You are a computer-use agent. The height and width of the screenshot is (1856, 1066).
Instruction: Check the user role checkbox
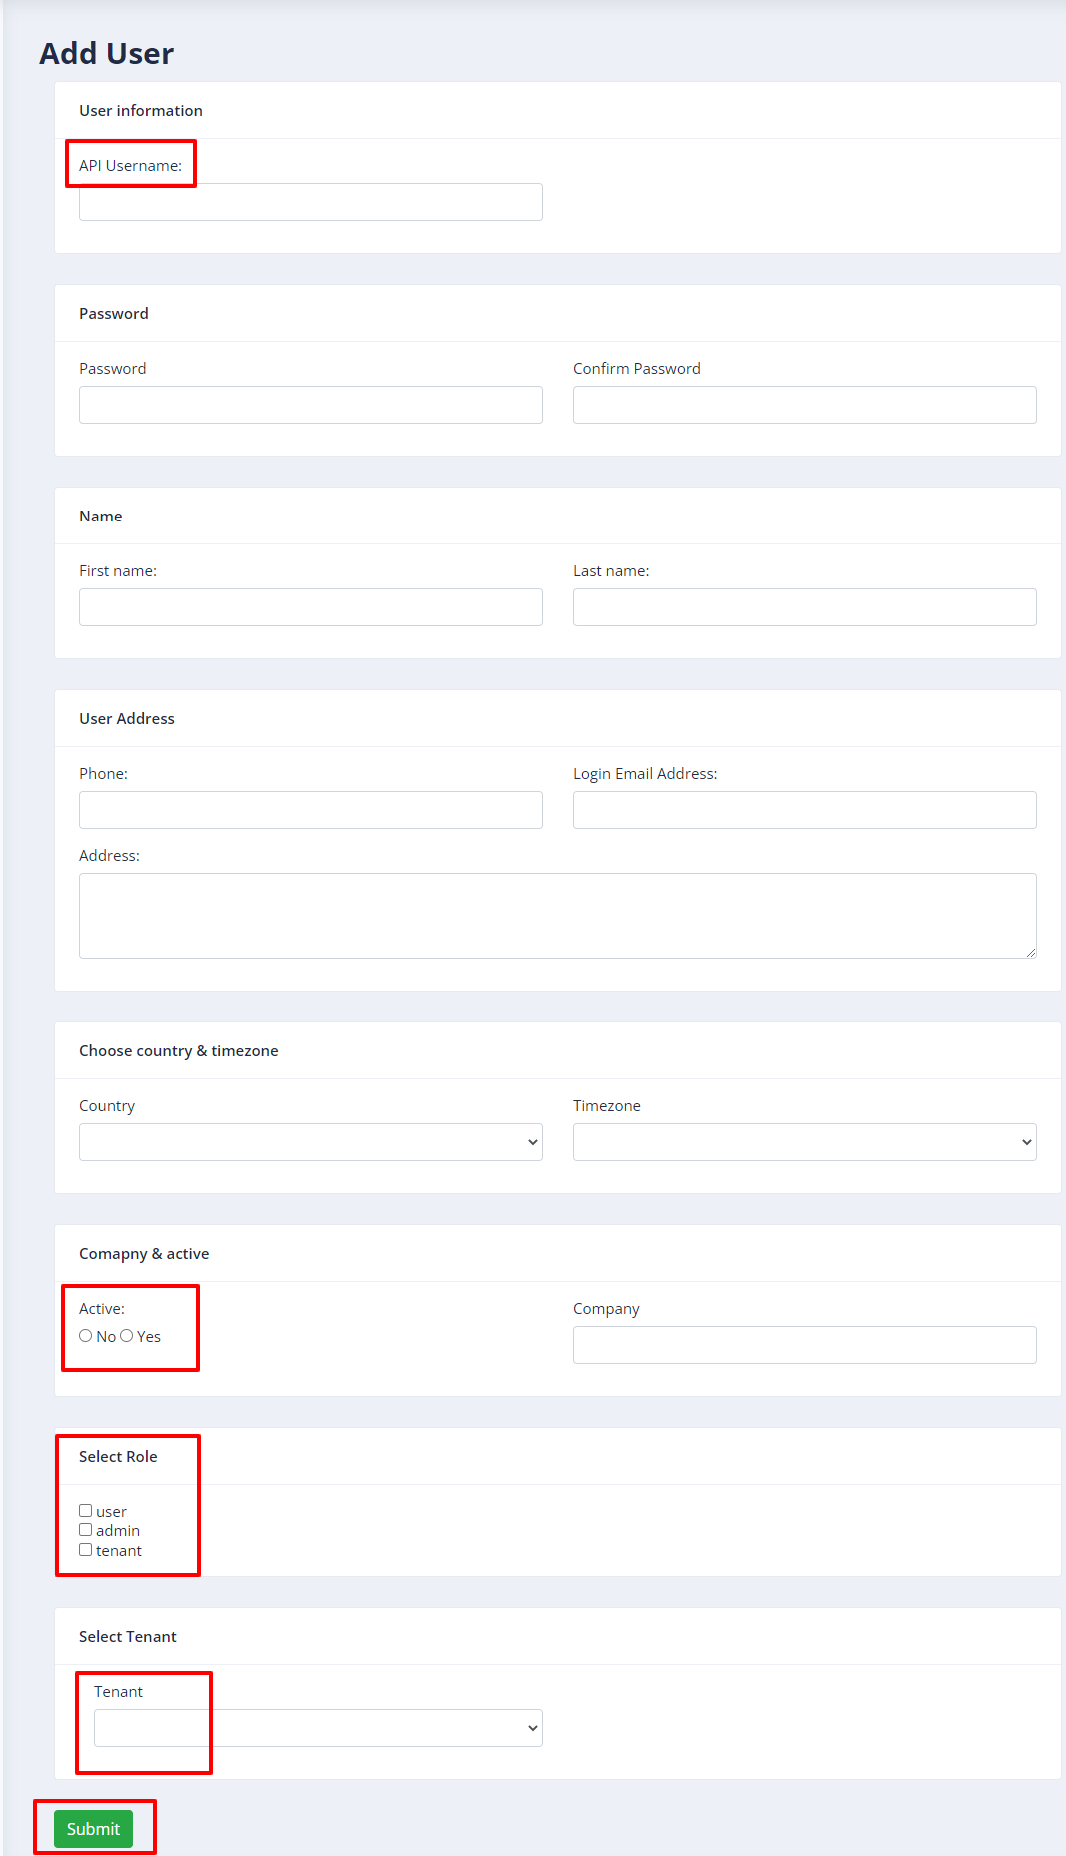click(86, 1511)
